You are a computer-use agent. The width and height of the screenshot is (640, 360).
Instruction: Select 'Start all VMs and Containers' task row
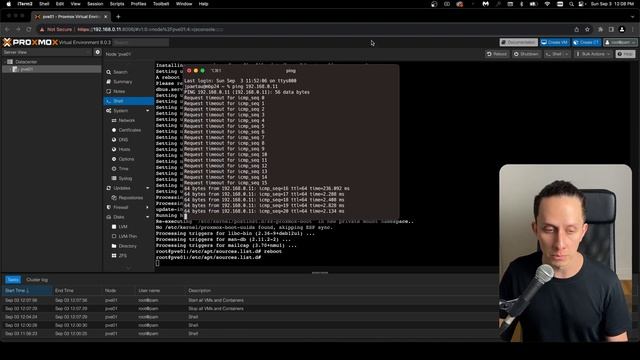point(250,300)
